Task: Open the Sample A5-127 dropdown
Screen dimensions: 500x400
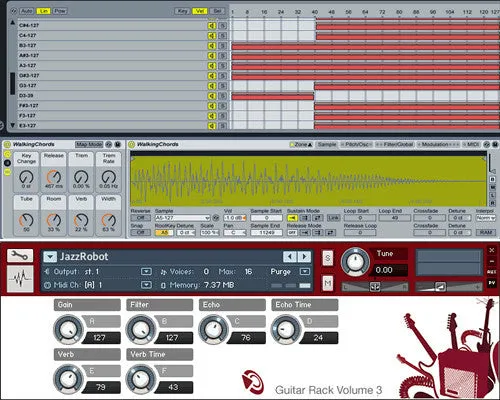Action: pos(182,218)
